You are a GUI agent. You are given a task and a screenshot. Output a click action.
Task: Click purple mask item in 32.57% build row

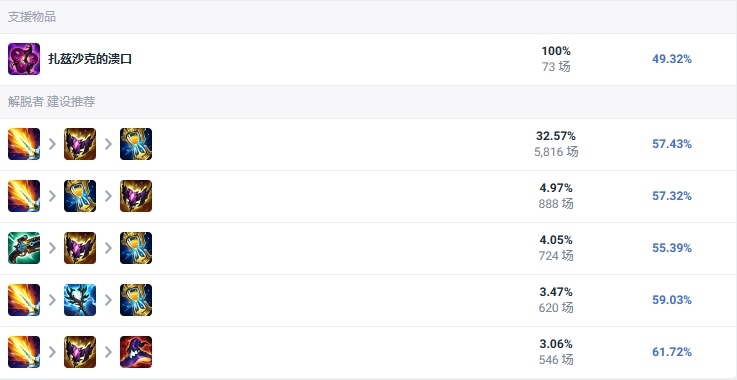coord(80,144)
